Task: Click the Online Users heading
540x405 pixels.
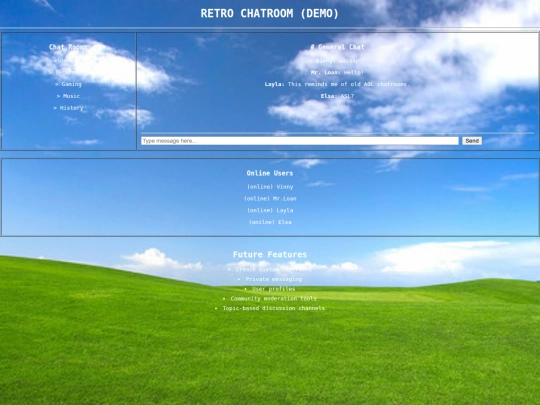Action: click(x=270, y=173)
